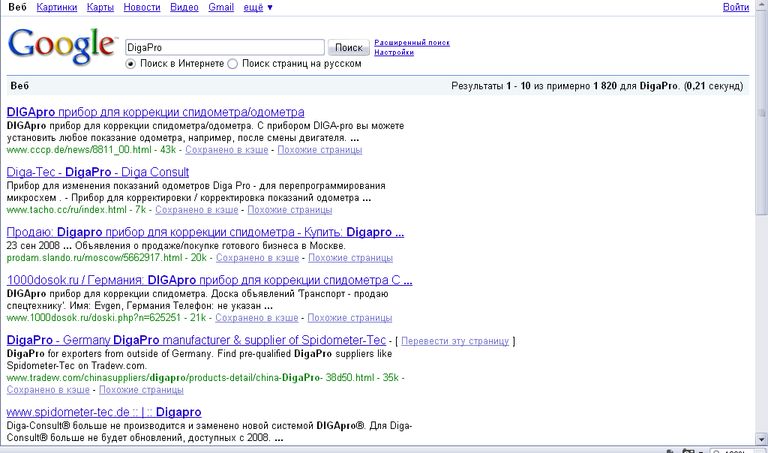Open similar pages for www.cccp.de result
This screenshot has height=453, width=768.
click(320, 150)
